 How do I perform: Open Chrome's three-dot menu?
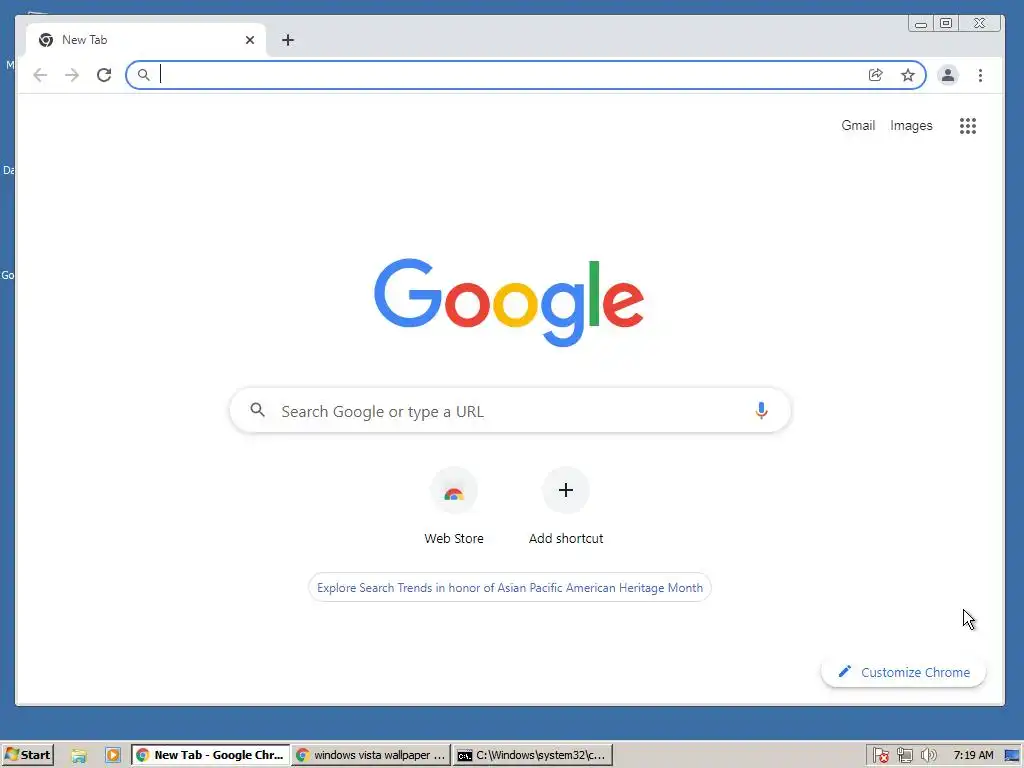[x=980, y=75]
